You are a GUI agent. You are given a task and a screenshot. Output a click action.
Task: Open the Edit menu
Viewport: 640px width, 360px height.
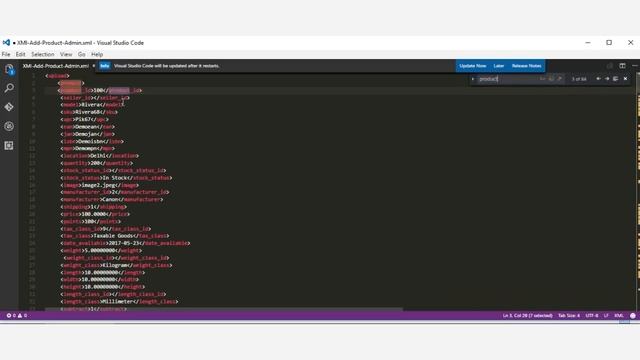click(x=20, y=54)
